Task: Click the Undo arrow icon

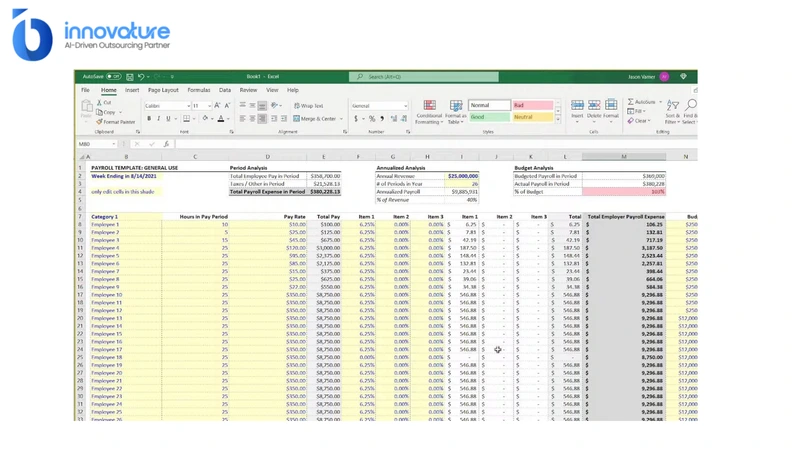Action: click(x=141, y=77)
